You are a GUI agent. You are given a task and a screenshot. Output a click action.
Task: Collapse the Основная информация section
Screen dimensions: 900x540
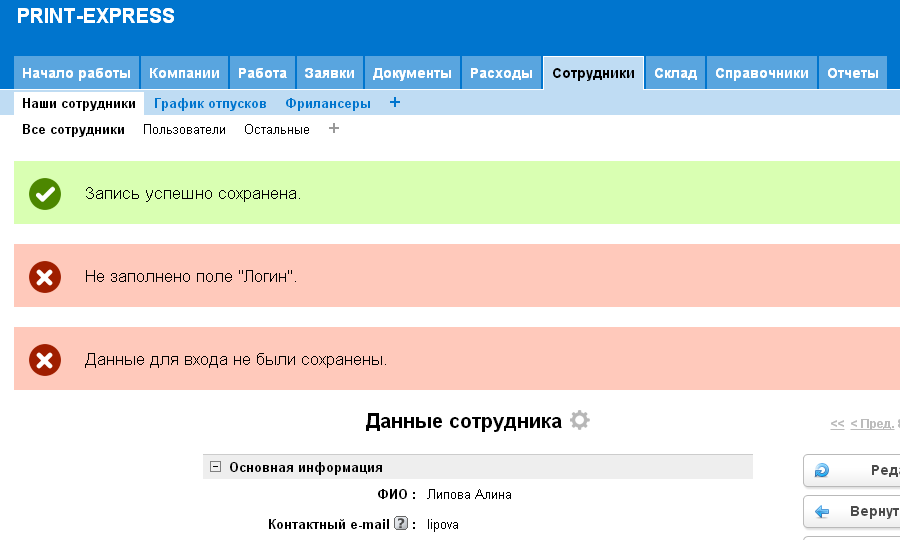215,467
